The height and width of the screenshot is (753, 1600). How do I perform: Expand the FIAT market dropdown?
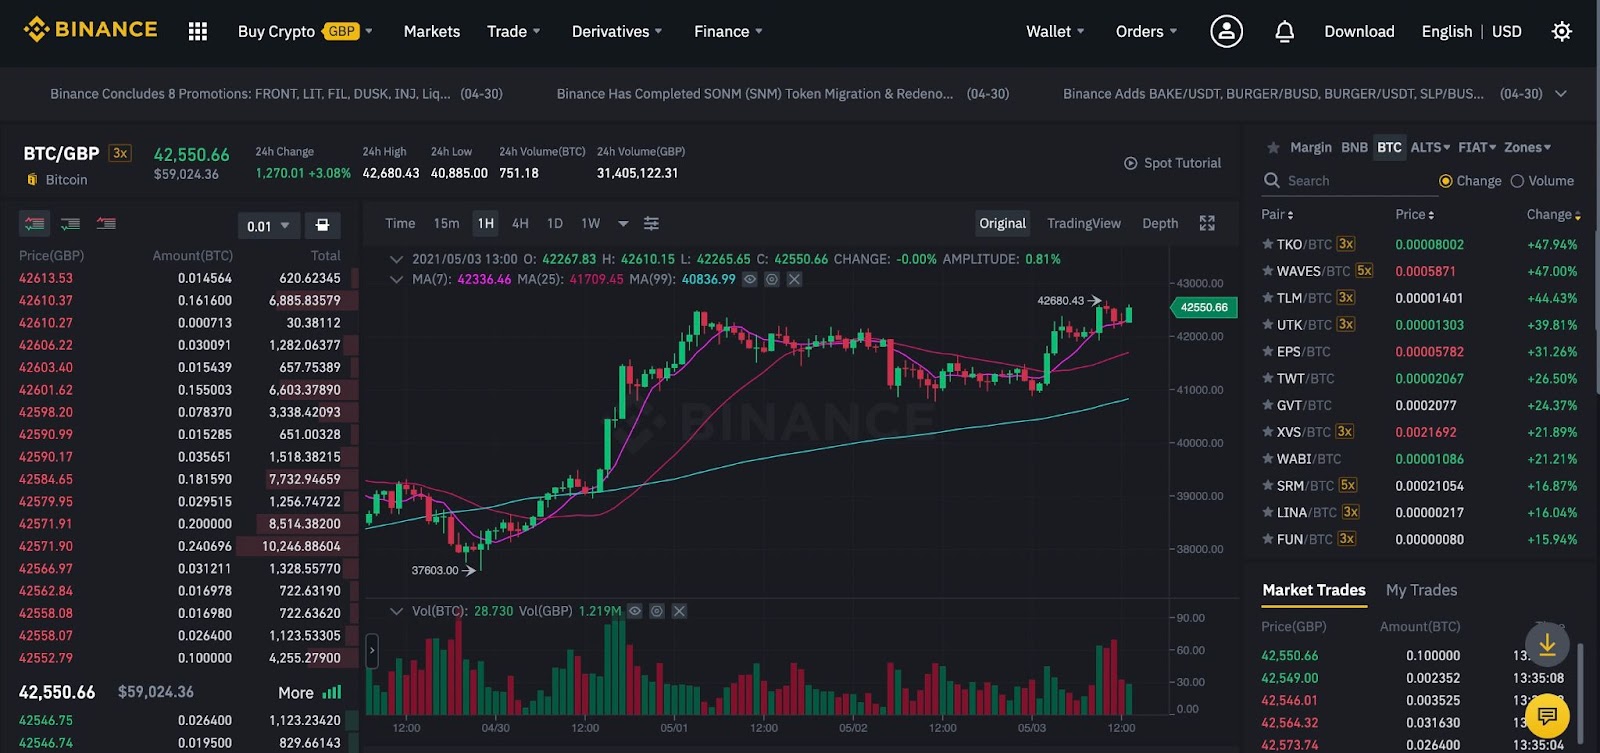click(x=1477, y=147)
